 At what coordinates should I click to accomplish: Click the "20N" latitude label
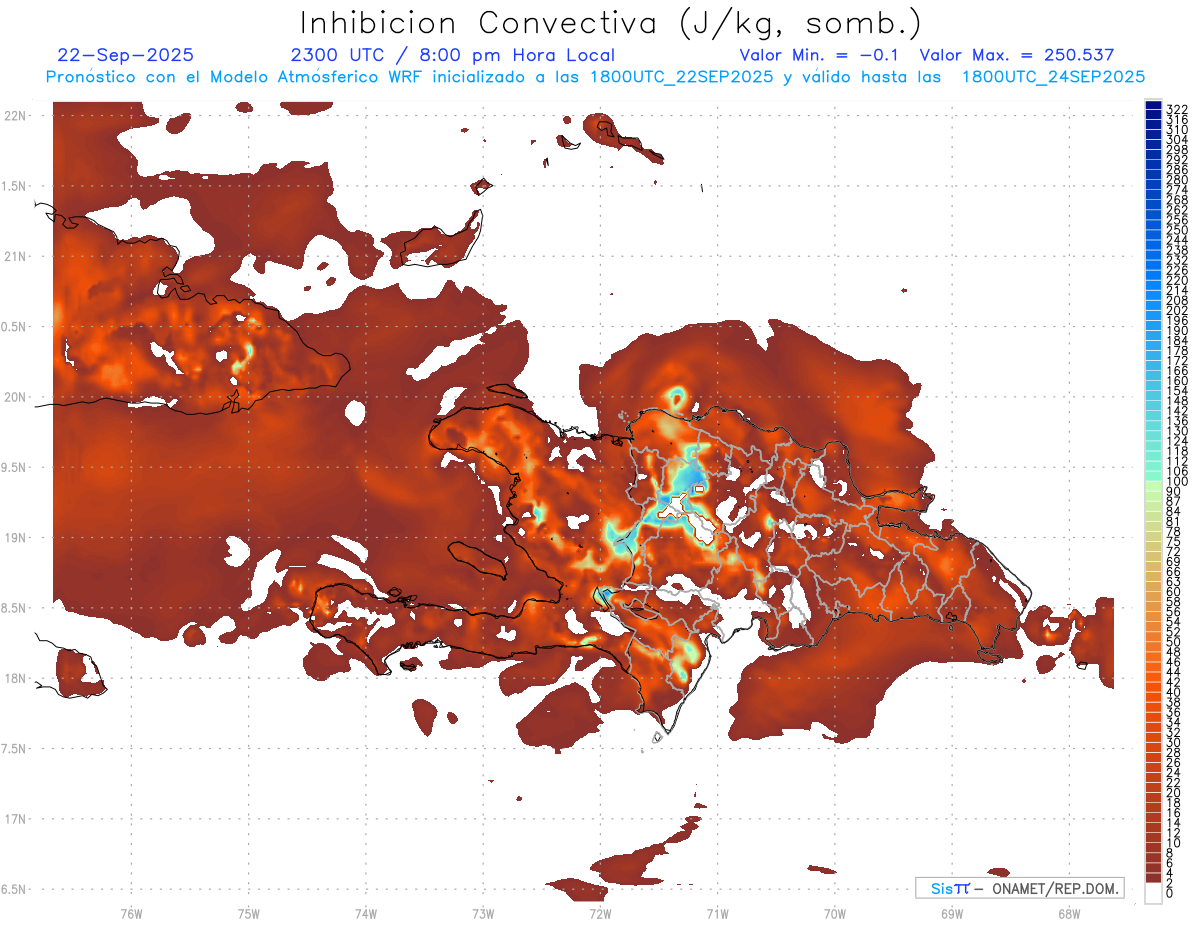16,397
